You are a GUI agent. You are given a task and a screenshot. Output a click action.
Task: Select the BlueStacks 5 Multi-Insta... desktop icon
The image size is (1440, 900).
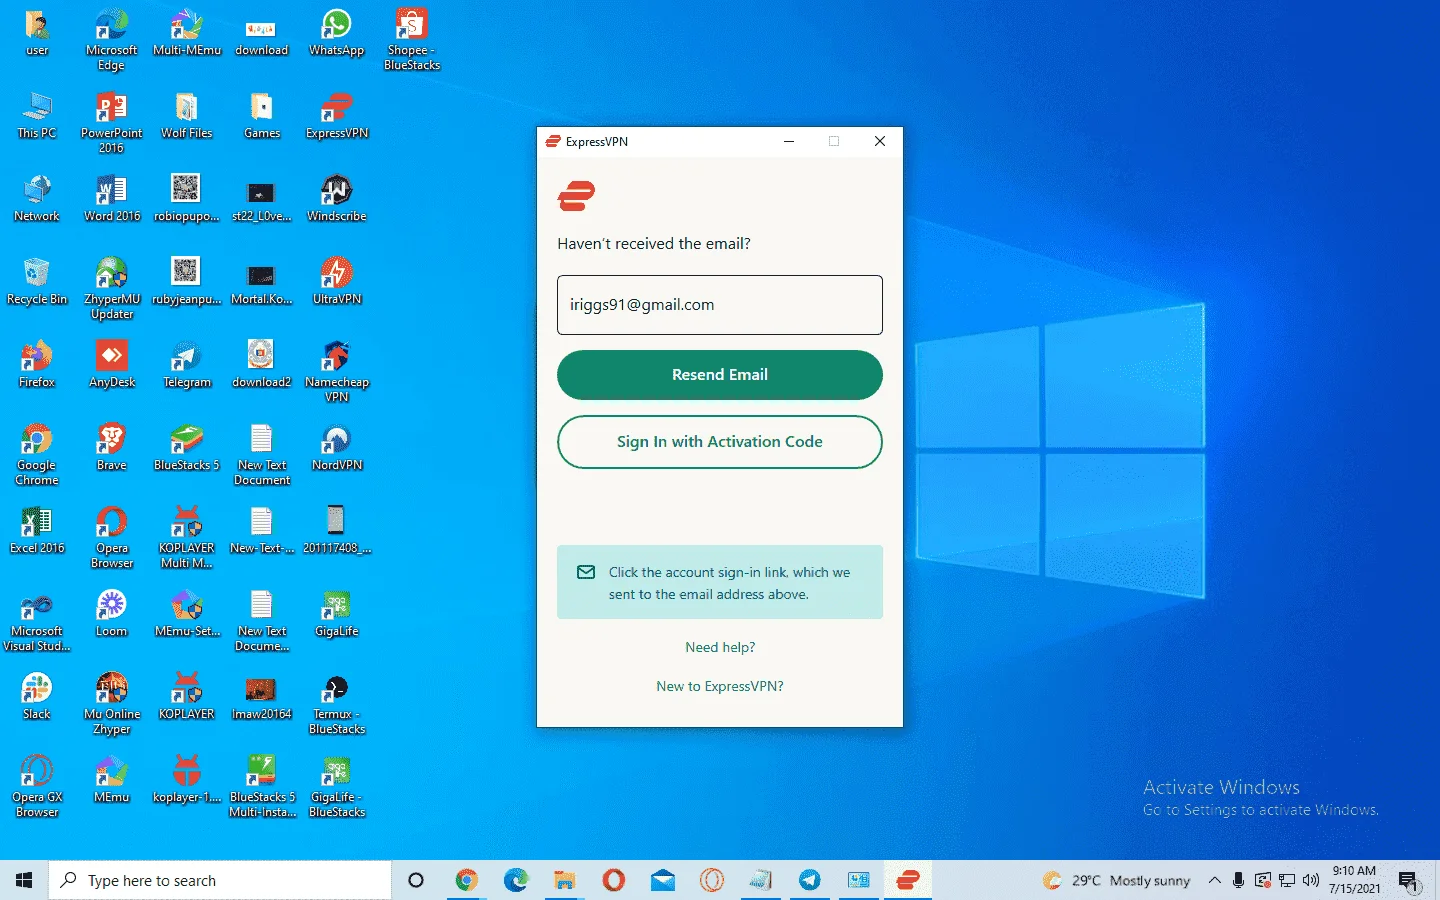(262, 787)
